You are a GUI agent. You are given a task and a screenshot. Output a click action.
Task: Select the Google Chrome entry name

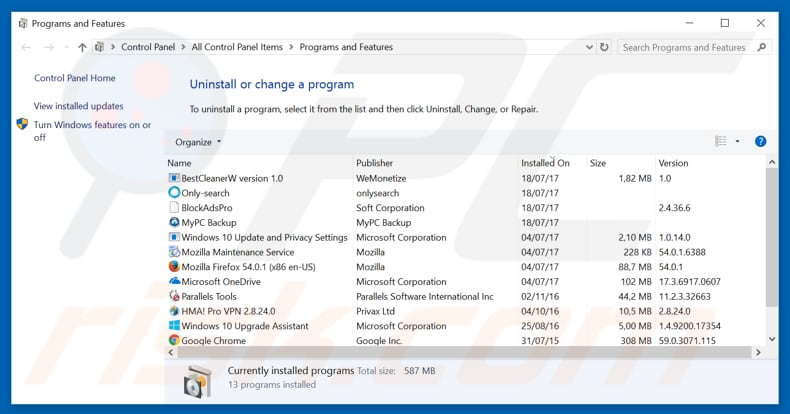click(214, 340)
